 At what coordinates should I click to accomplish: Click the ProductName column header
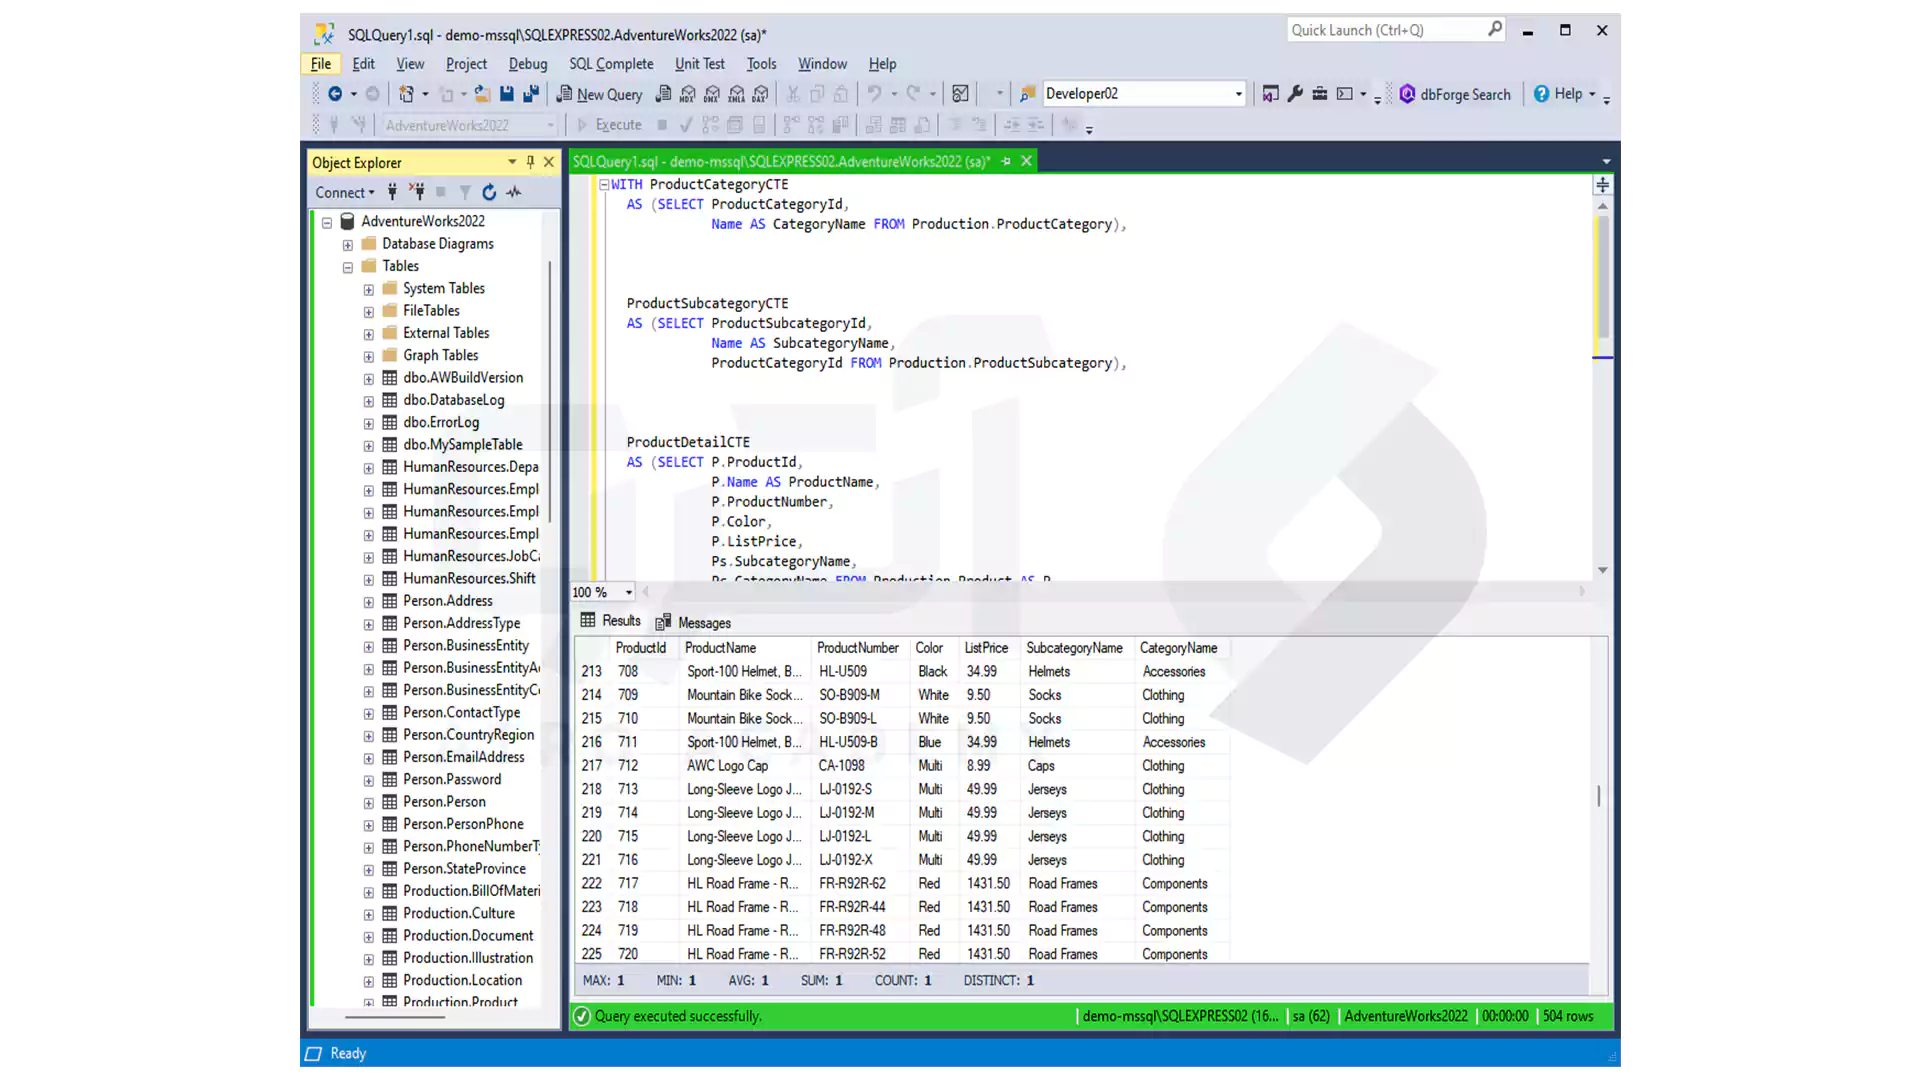(744, 648)
